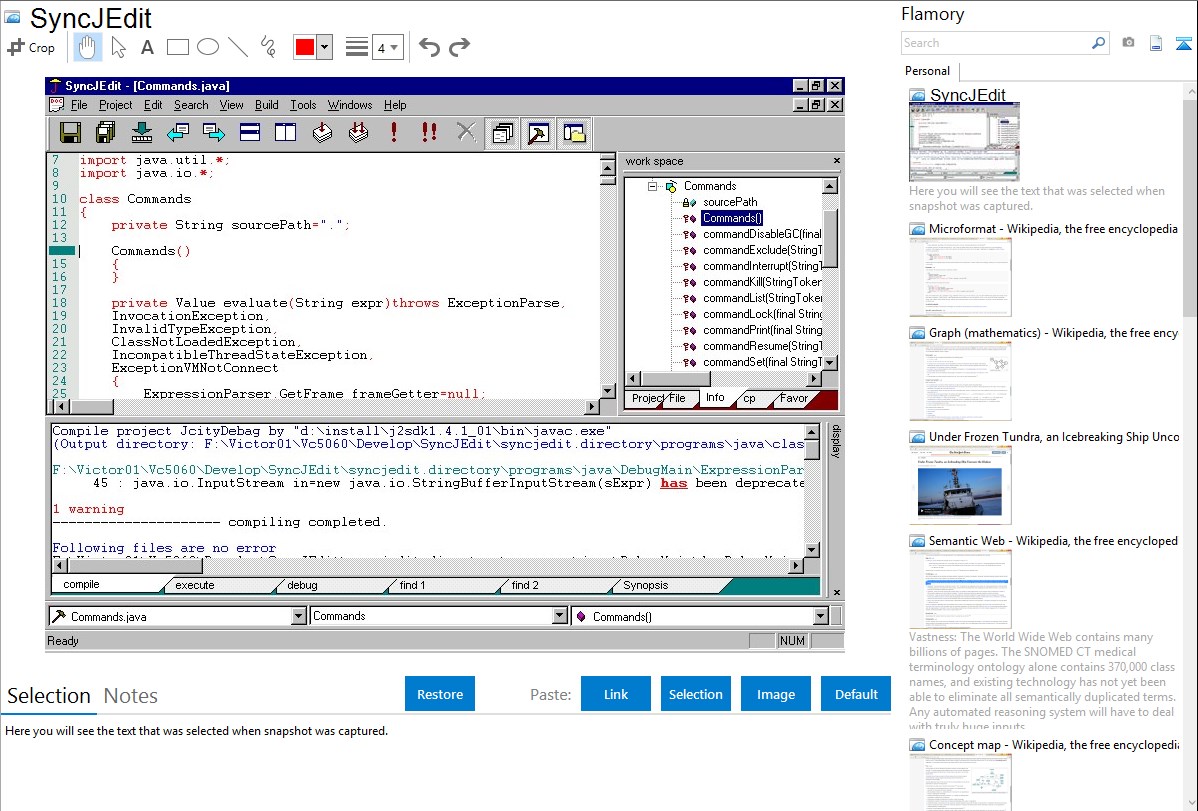The height and width of the screenshot is (811, 1198).
Task: Select the straight line tool
Action: coord(238,47)
